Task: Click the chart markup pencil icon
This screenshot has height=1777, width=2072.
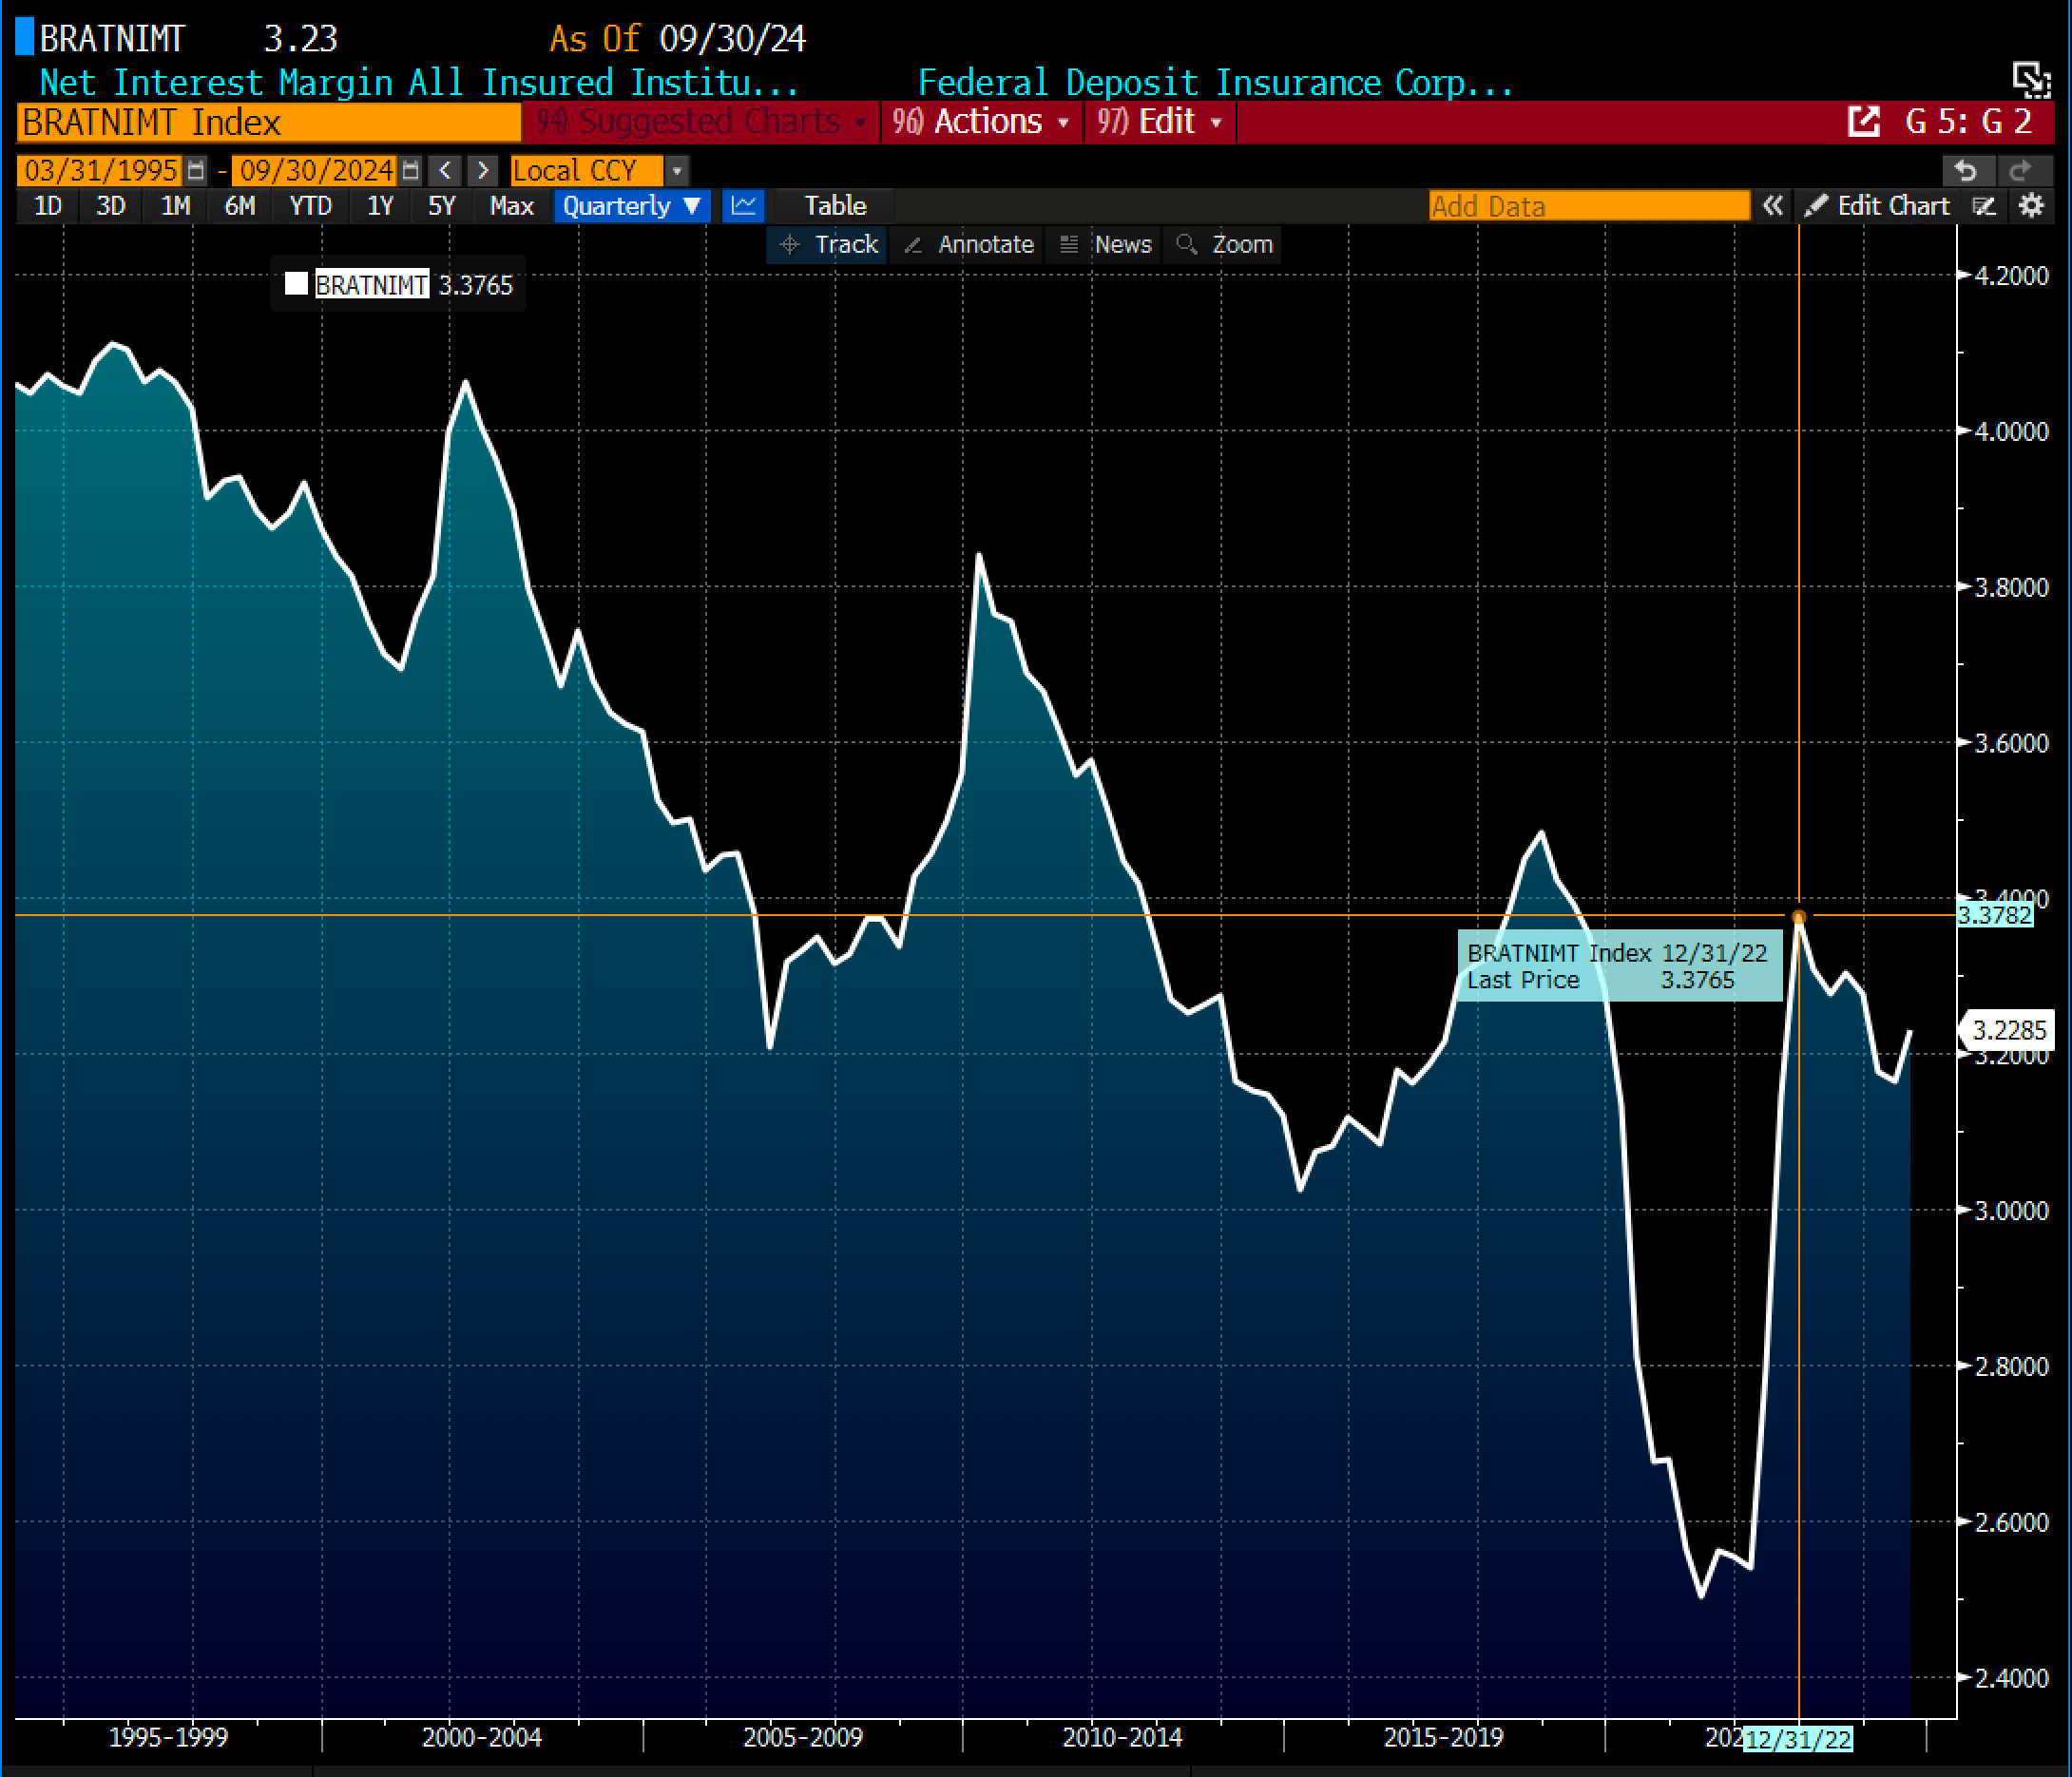Action: [x=1984, y=206]
